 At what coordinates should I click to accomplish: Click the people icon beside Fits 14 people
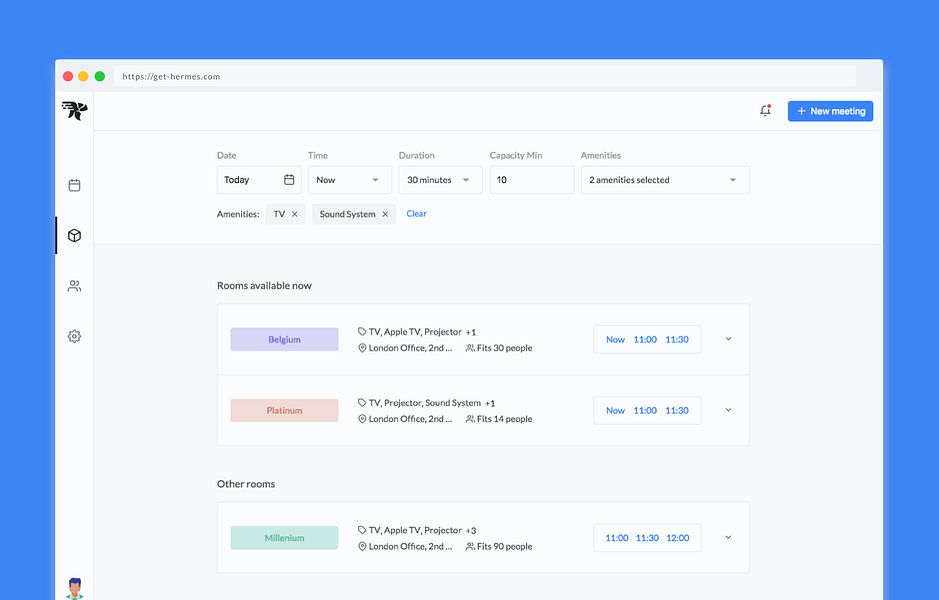[x=470, y=419]
